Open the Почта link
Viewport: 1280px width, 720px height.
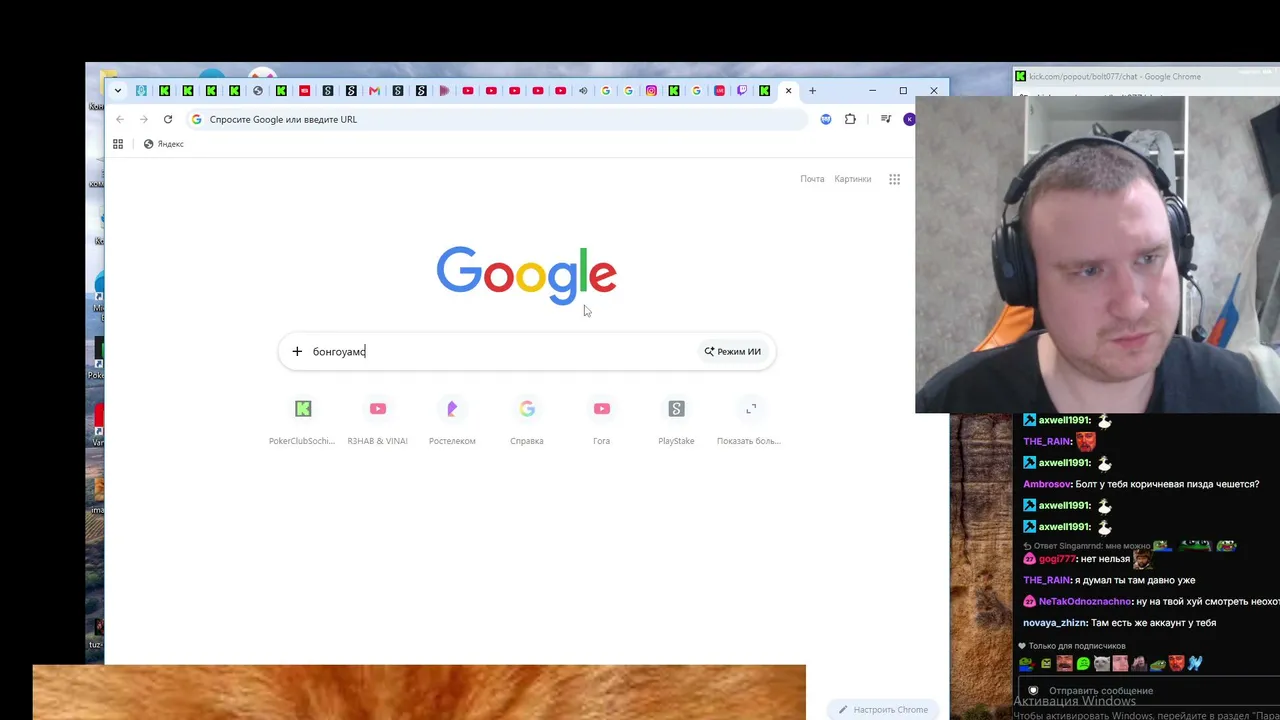click(x=812, y=179)
